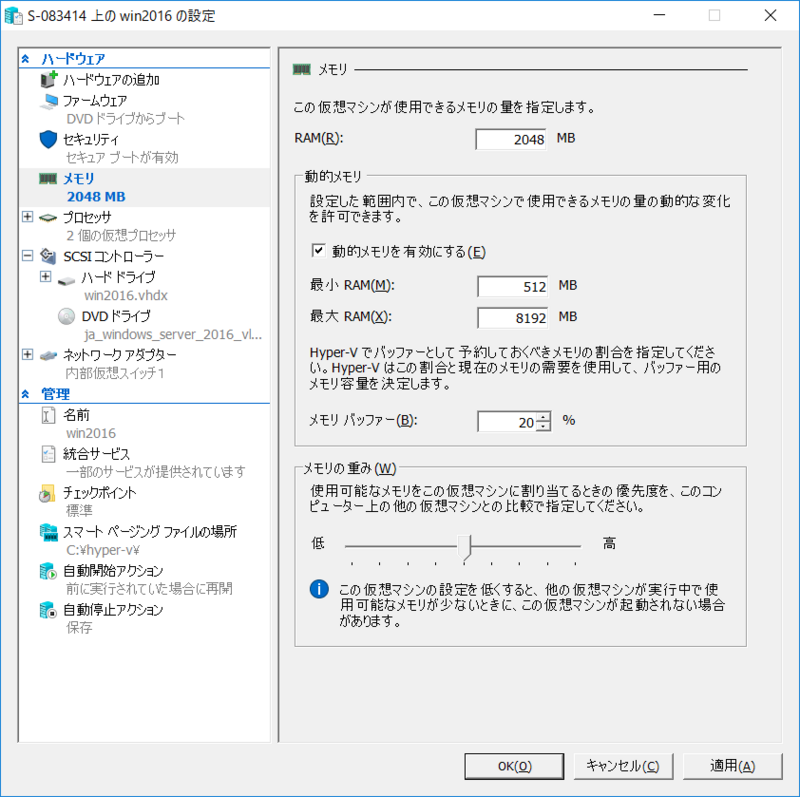Select セキュリティ tree item
Image resolution: width=800 pixels, height=797 pixels.
click(x=91, y=139)
